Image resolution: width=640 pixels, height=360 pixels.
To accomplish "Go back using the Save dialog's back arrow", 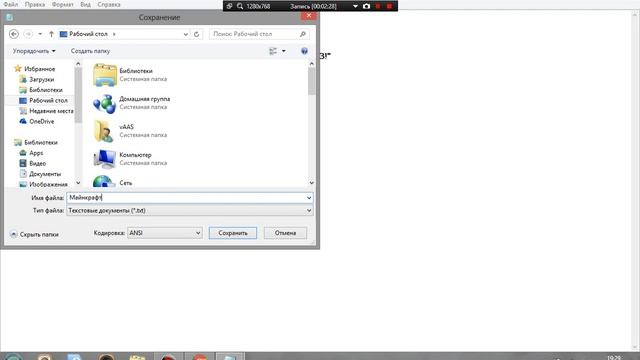I will 14,34.
